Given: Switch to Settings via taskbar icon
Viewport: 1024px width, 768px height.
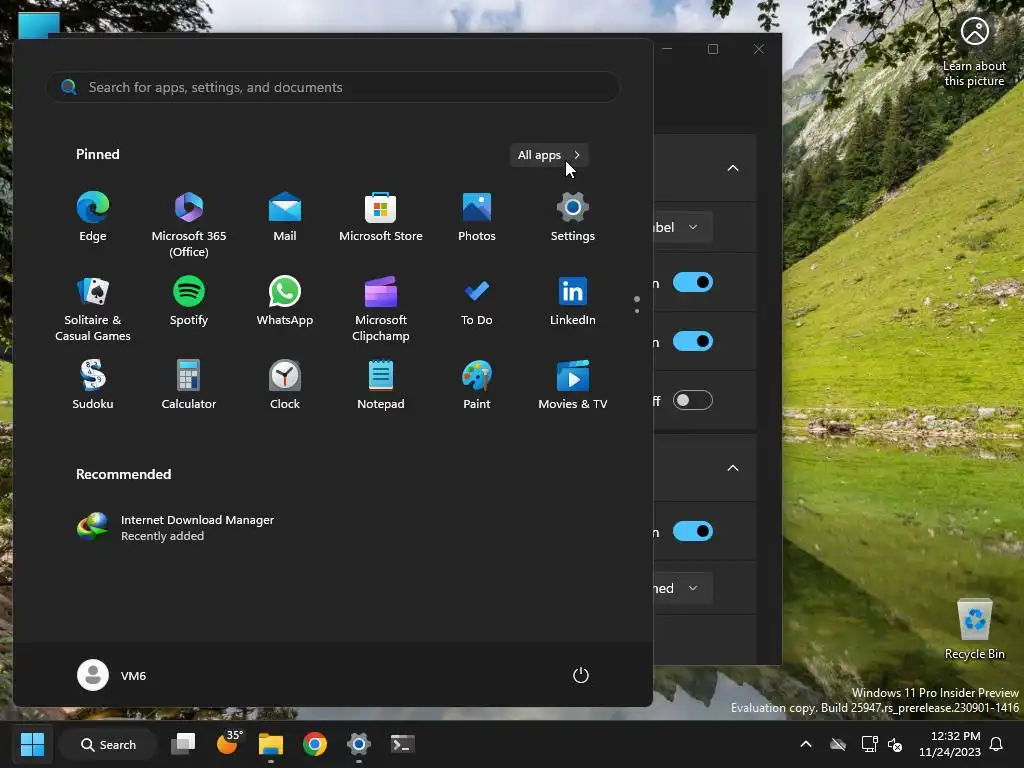Looking at the screenshot, I should pyautogui.click(x=359, y=744).
